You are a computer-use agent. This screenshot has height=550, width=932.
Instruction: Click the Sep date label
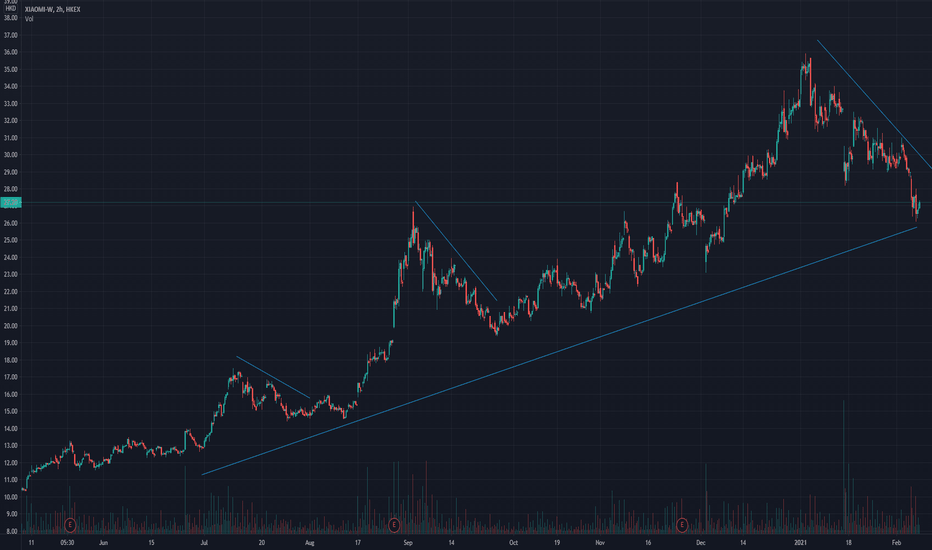[x=408, y=543]
